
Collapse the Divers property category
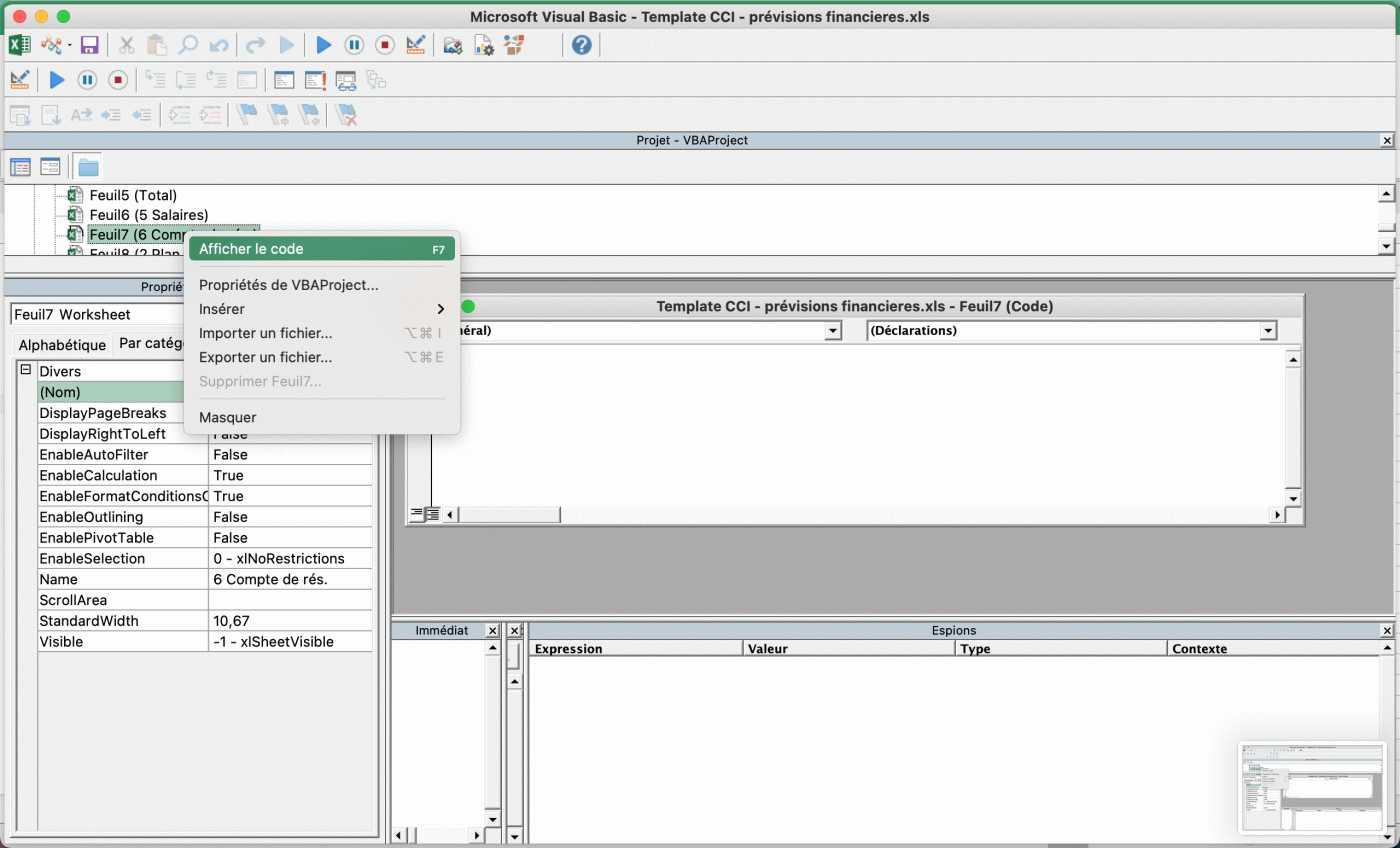(x=26, y=371)
